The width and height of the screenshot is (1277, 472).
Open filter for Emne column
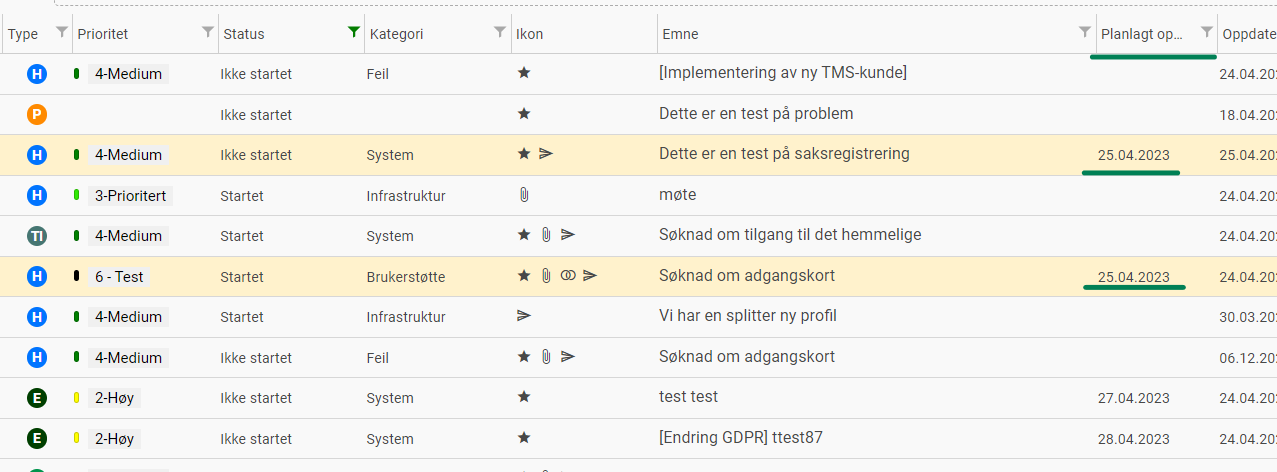(1085, 33)
